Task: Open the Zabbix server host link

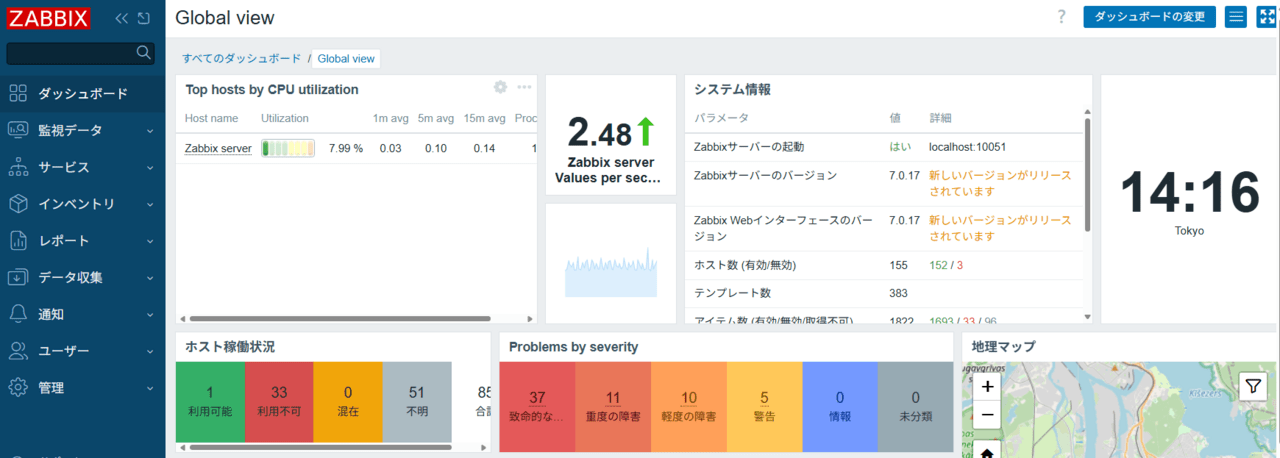Action: (218, 149)
